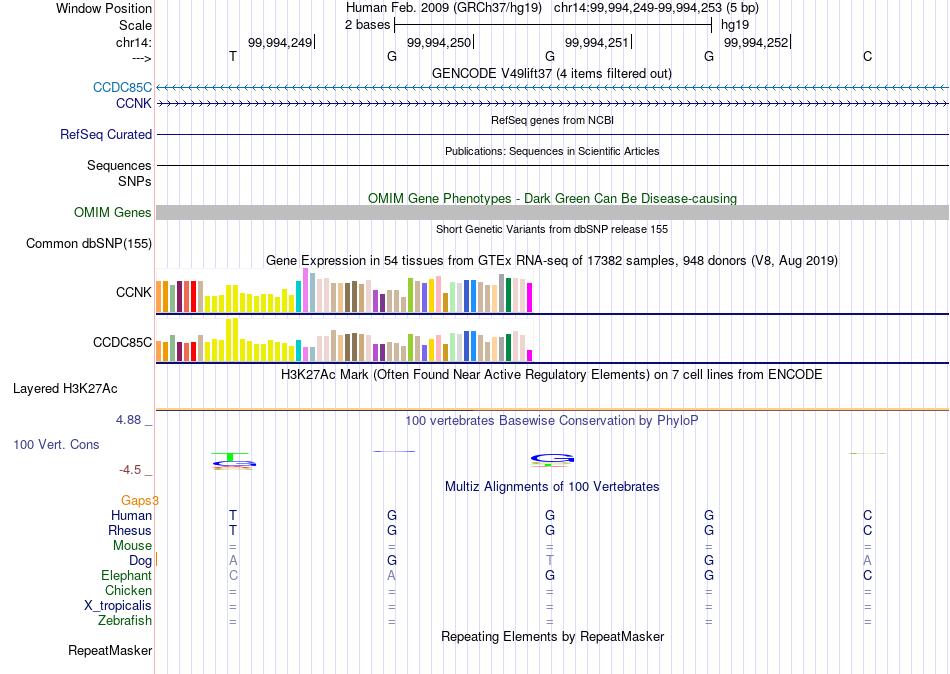Click the Scale label
The height and width of the screenshot is (674, 950).
(136, 25)
